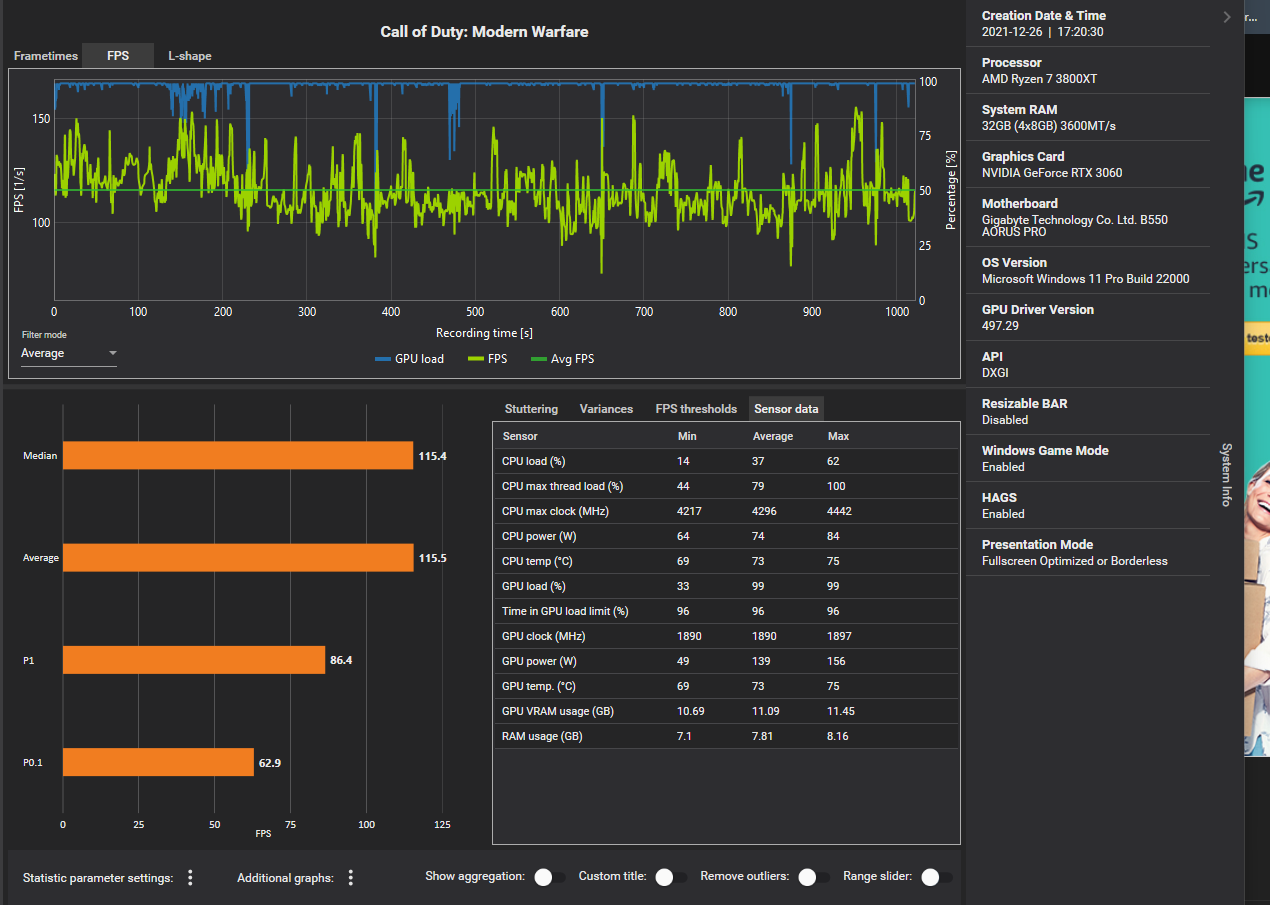1270x905 pixels.
Task: Click the Gigabyte B550 AORUS PRO motherboard entry
Action: 1075,226
